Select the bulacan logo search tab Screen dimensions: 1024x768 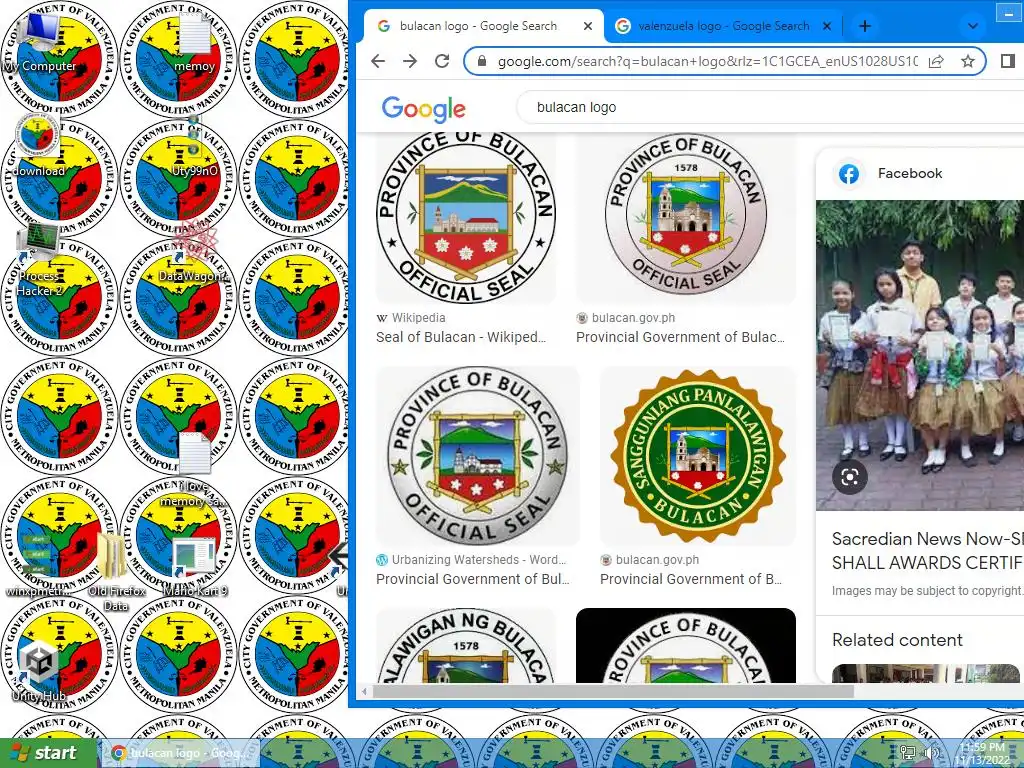point(483,26)
